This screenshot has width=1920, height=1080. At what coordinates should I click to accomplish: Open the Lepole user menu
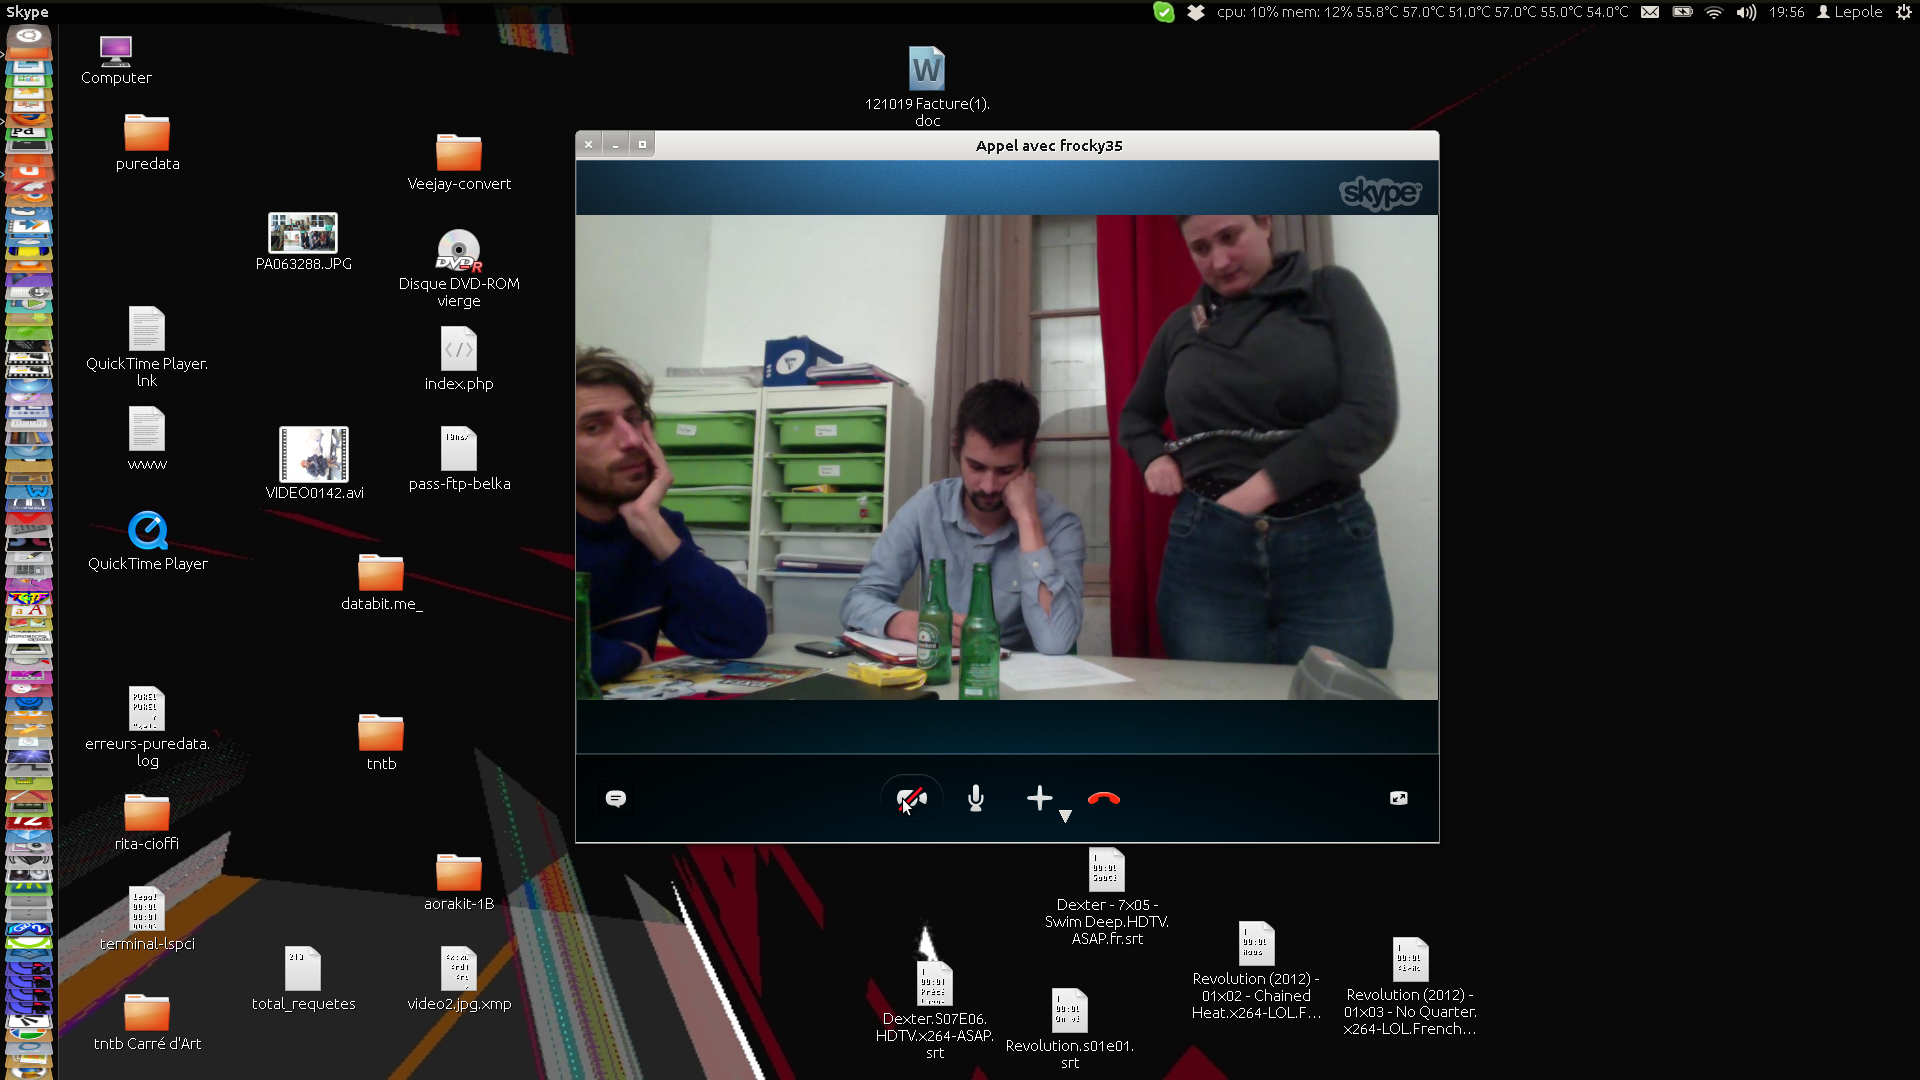(x=1850, y=12)
